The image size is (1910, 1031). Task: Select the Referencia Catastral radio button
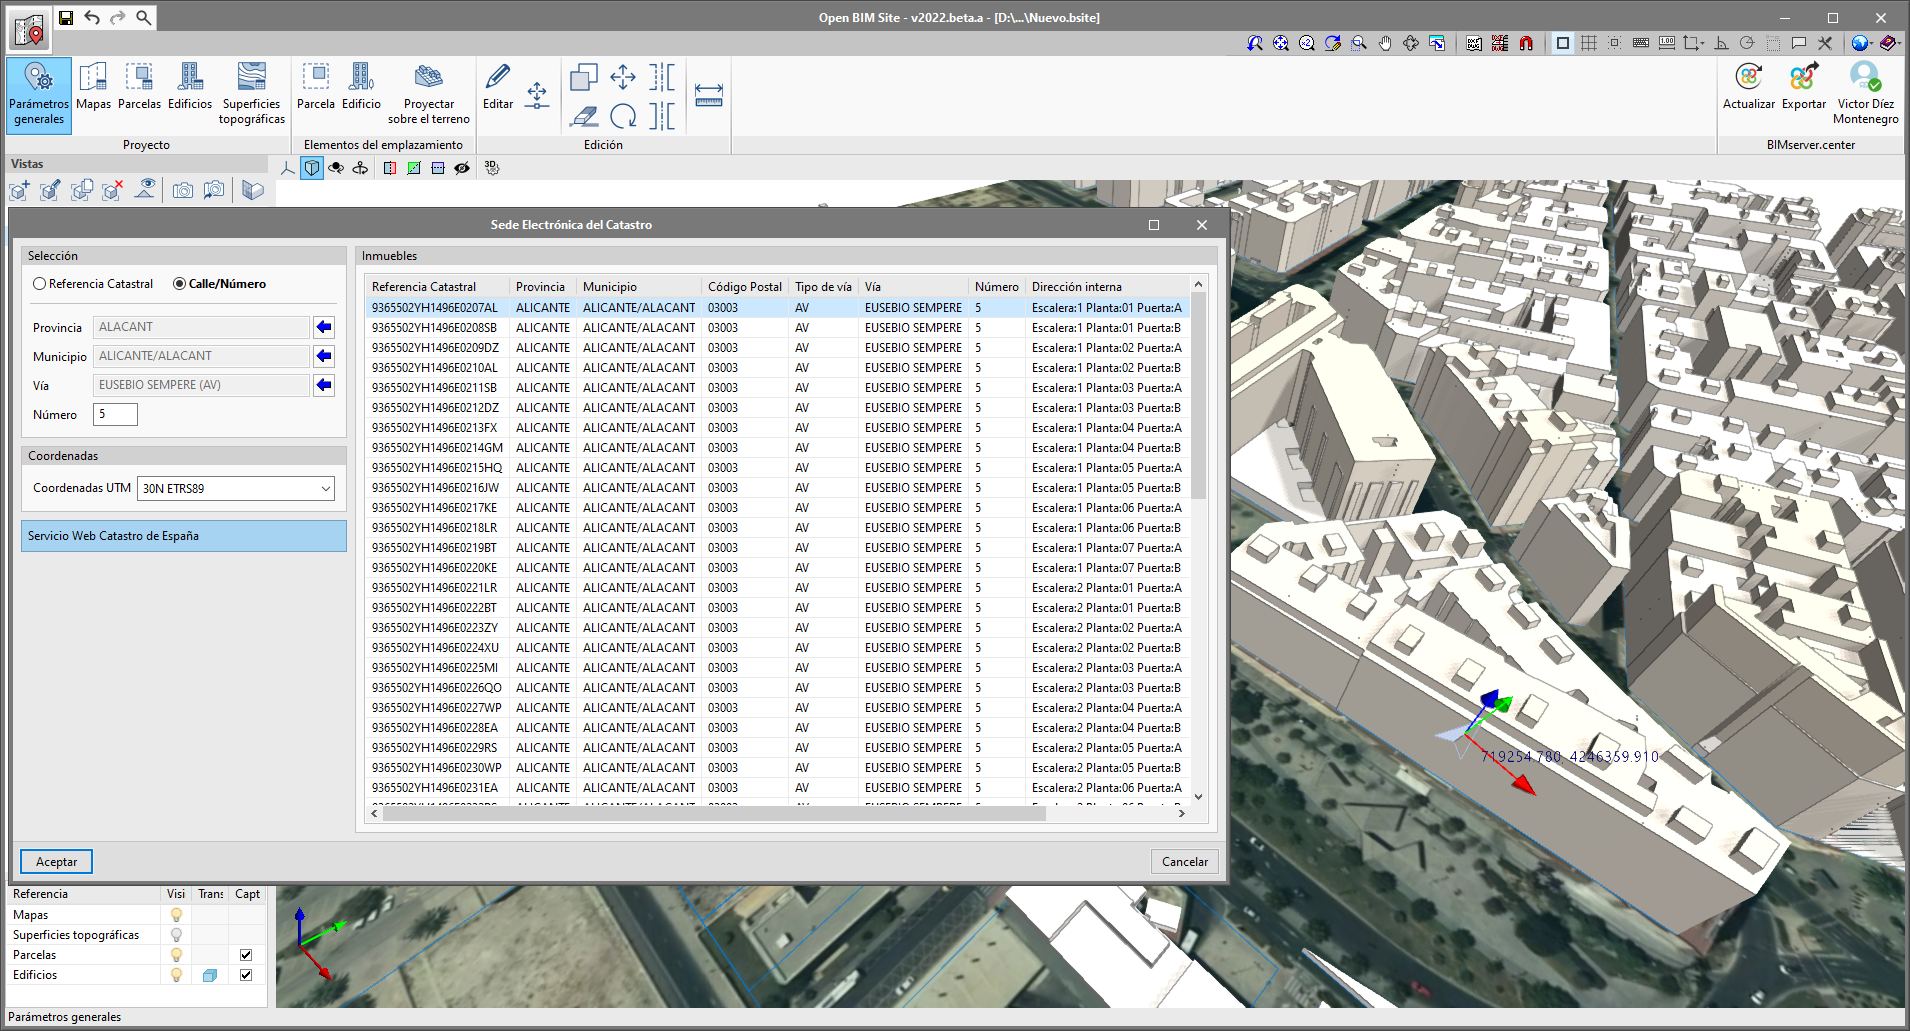40,284
